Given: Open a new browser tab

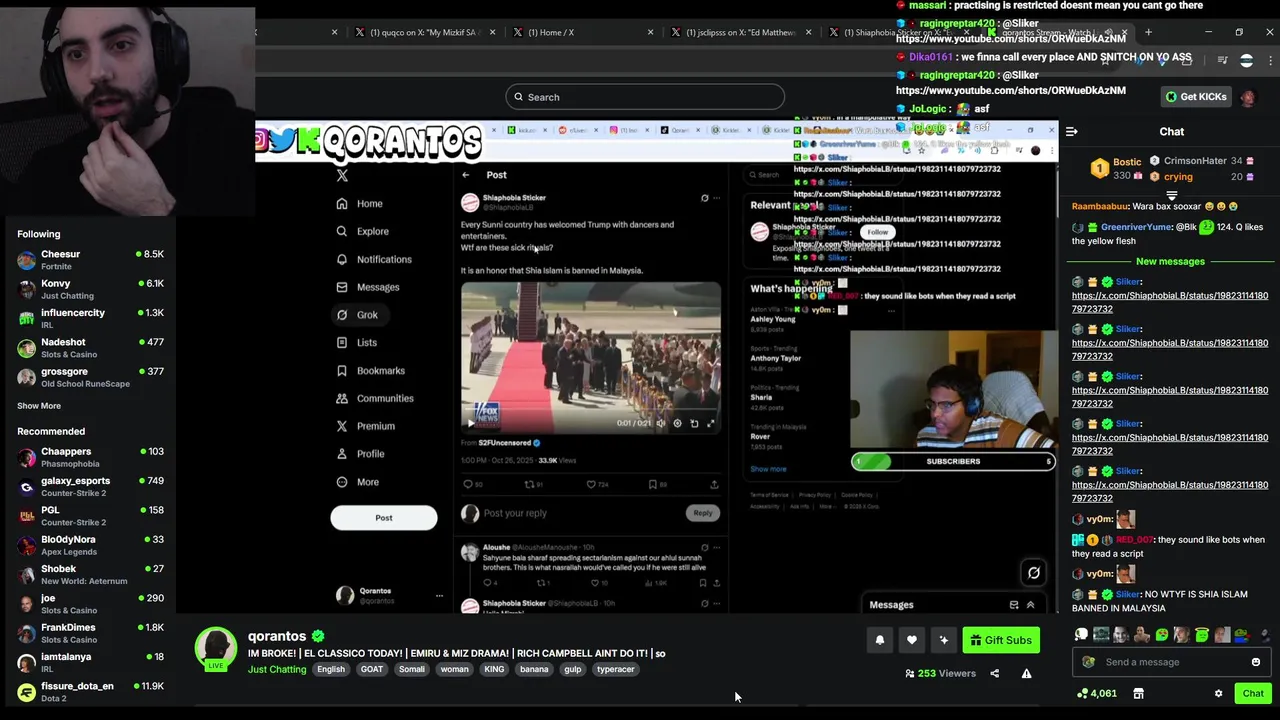Looking at the screenshot, I should 1148,32.
